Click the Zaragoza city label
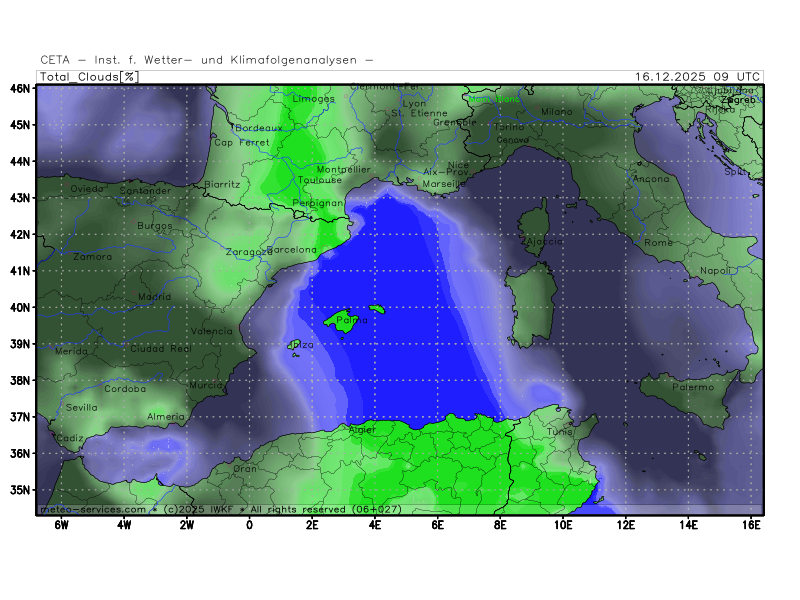The width and height of the screenshot is (800, 600). point(248,252)
